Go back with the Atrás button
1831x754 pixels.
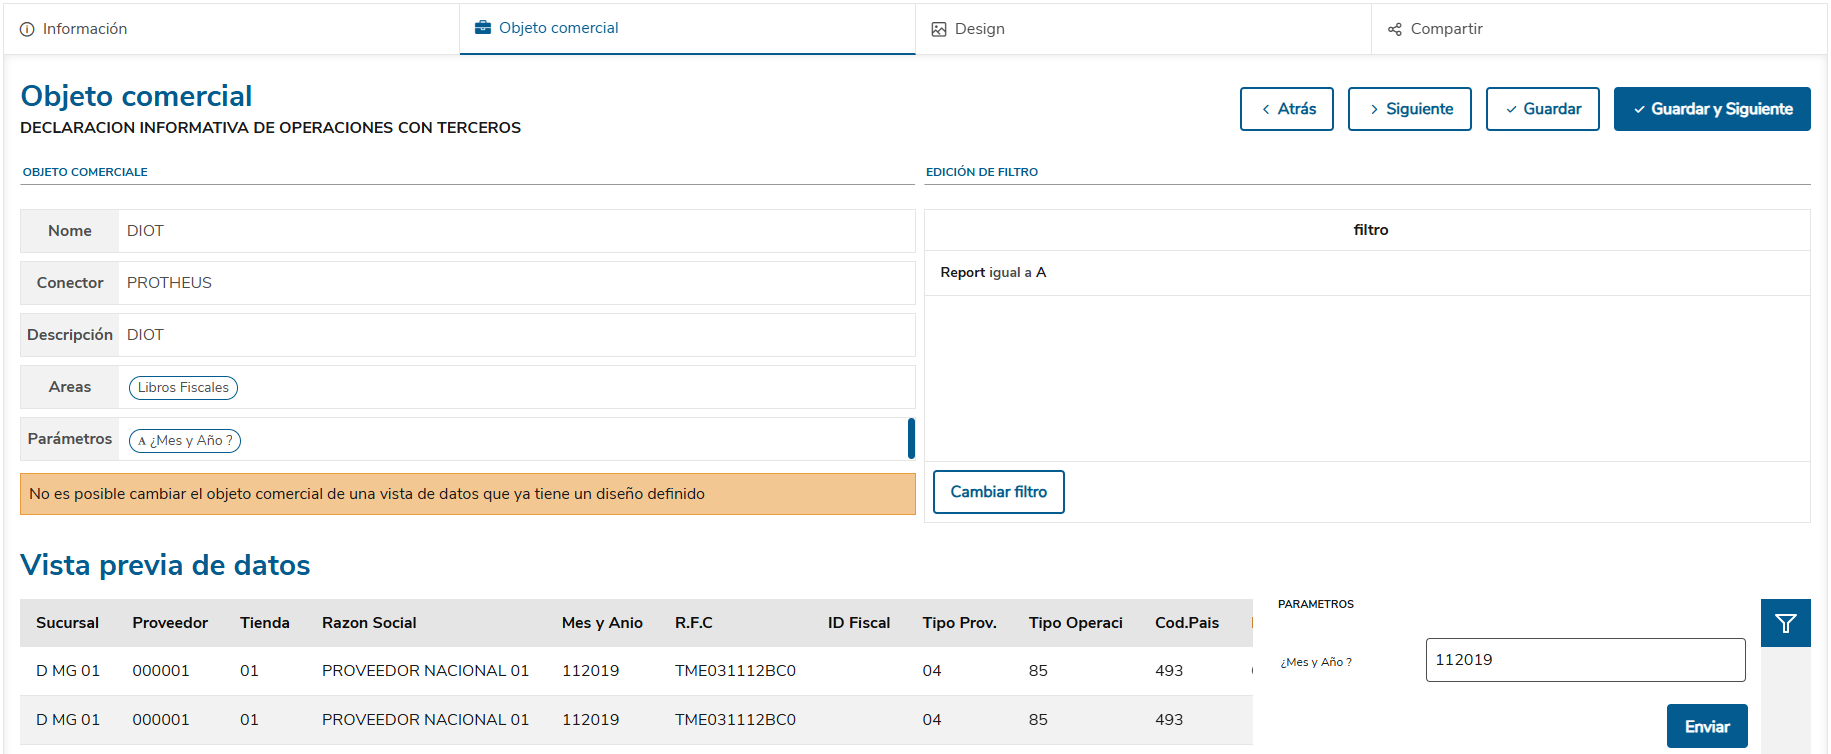[x=1286, y=109]
